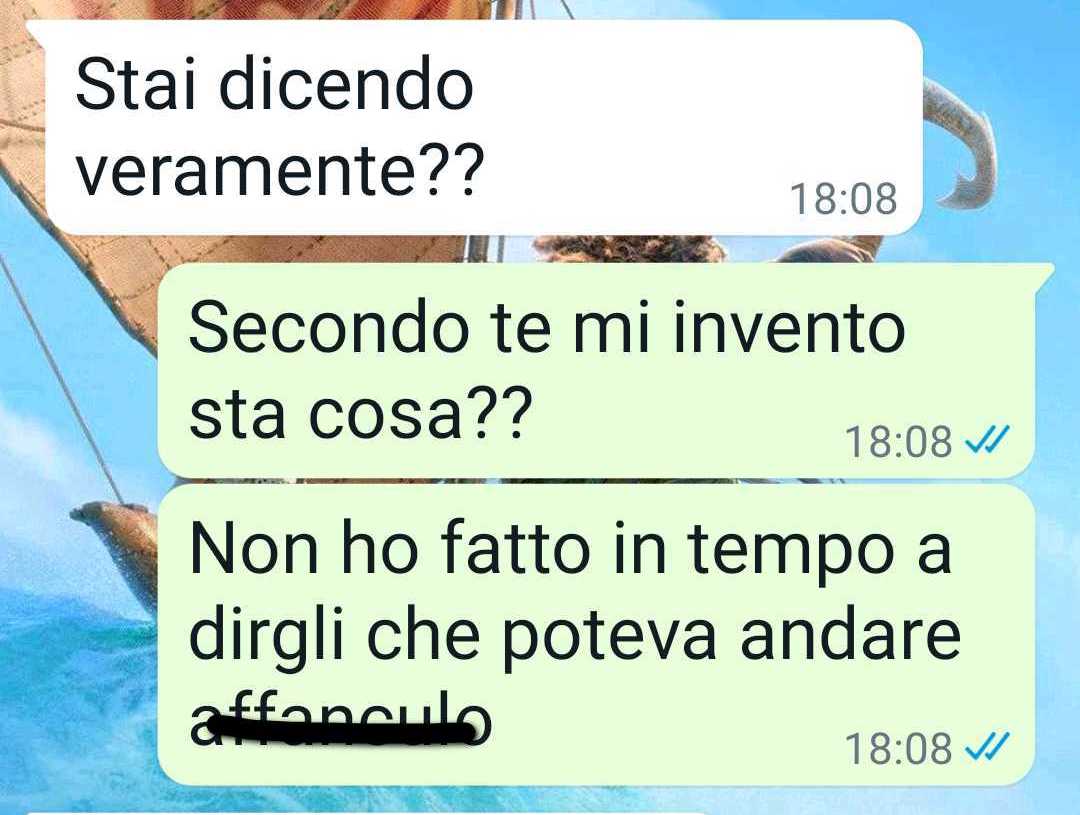Click the character's curly hair between bubbles
1080x815 pixels.
click(x=629, y=249)
